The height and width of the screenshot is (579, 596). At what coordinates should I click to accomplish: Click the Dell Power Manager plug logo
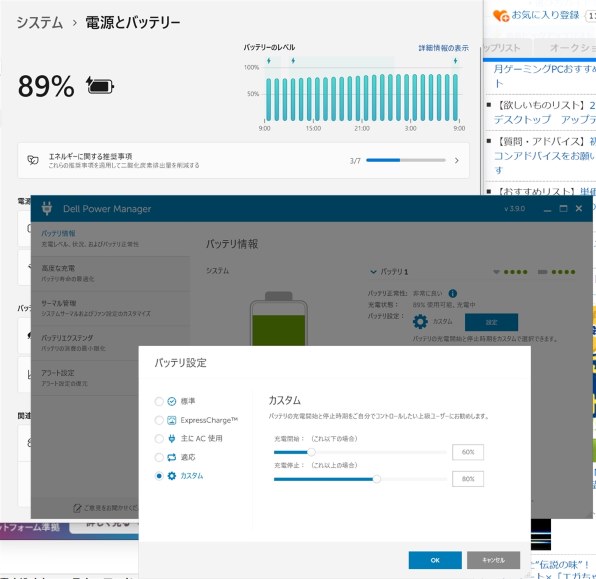[x=47, y=209]
